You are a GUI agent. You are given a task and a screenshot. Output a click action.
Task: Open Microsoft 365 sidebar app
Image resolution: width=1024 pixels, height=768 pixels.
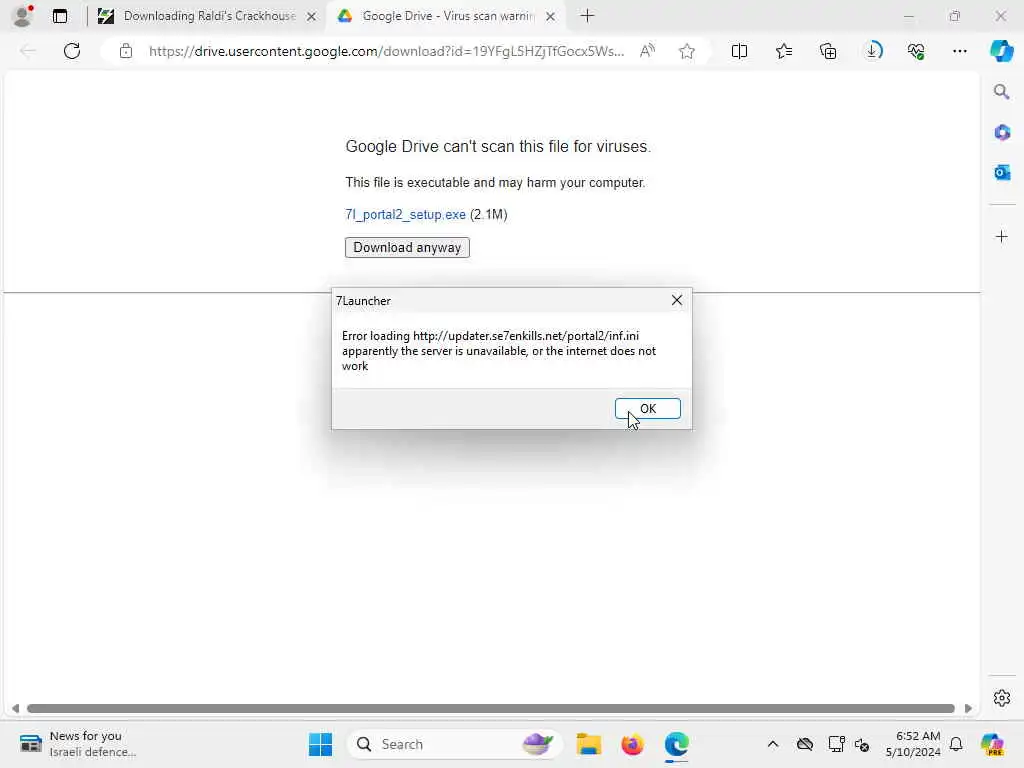(1002, 133)
